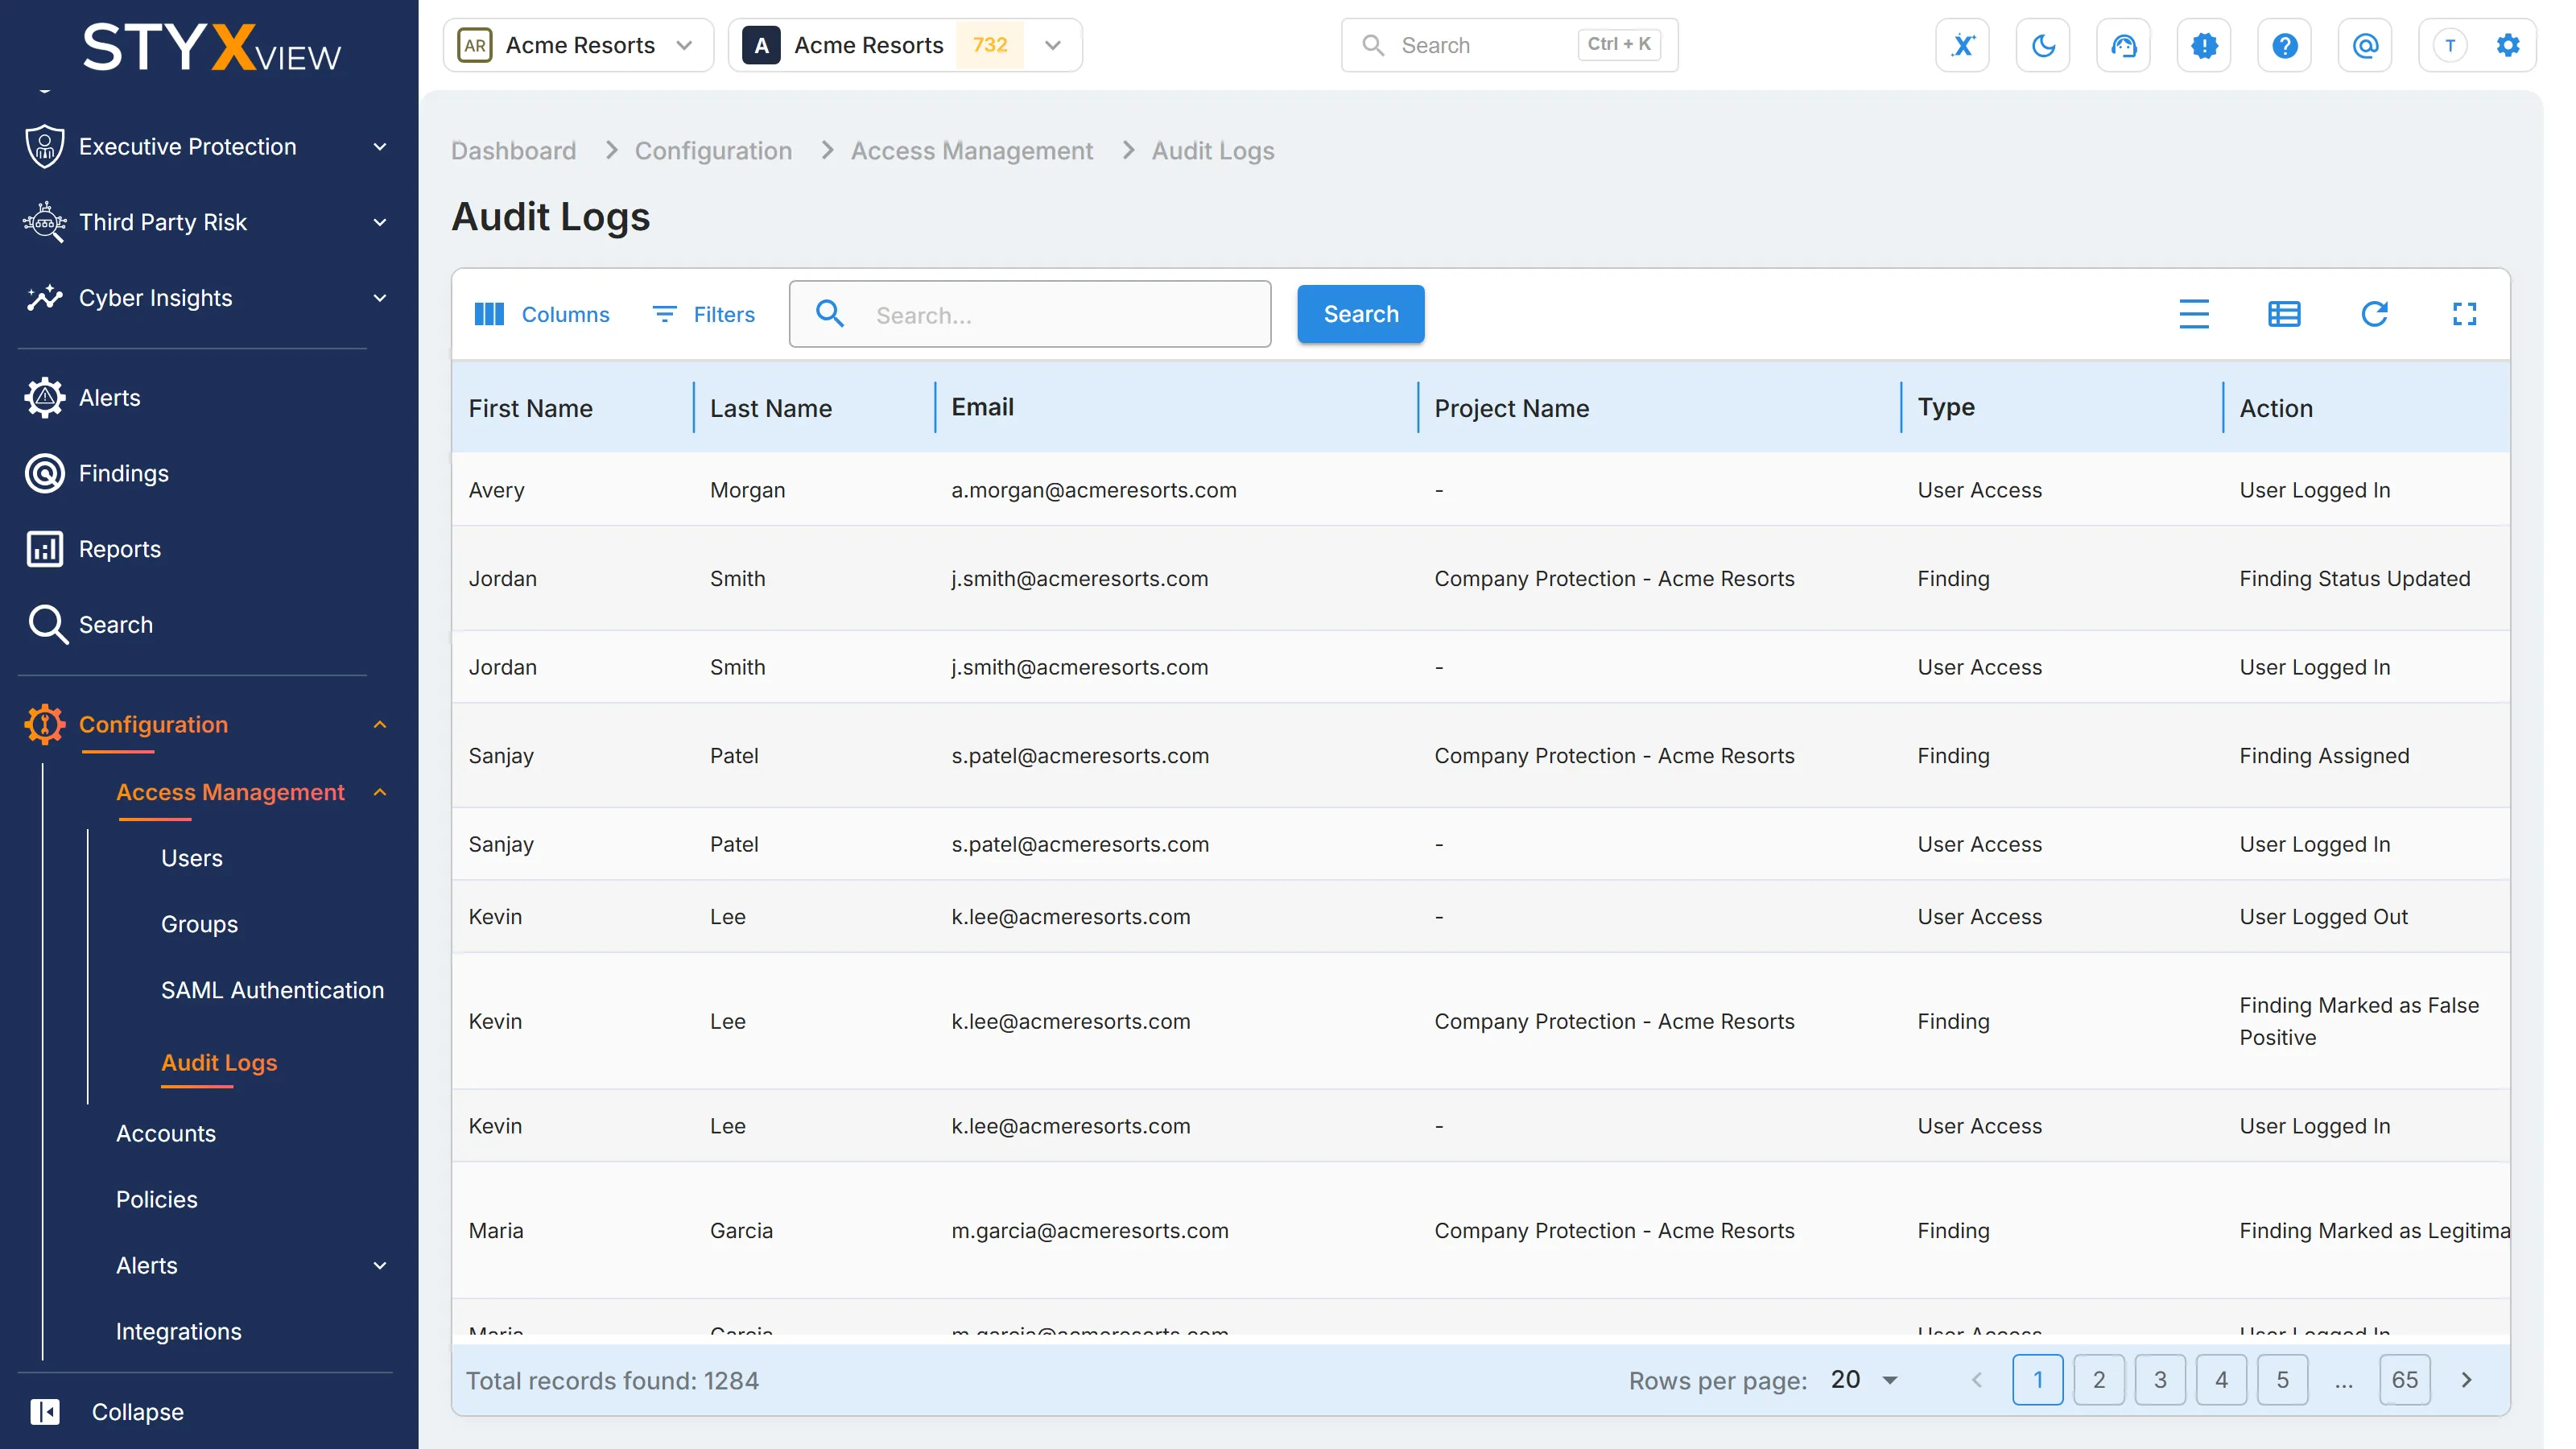Open the Filters panel
Image resolution: width=2576 pixels, height=1449 pixels.
point(704,314)
